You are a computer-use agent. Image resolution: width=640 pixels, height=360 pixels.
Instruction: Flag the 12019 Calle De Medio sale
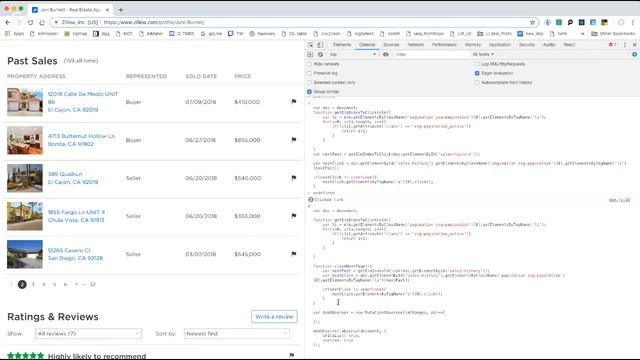[293, 102]
